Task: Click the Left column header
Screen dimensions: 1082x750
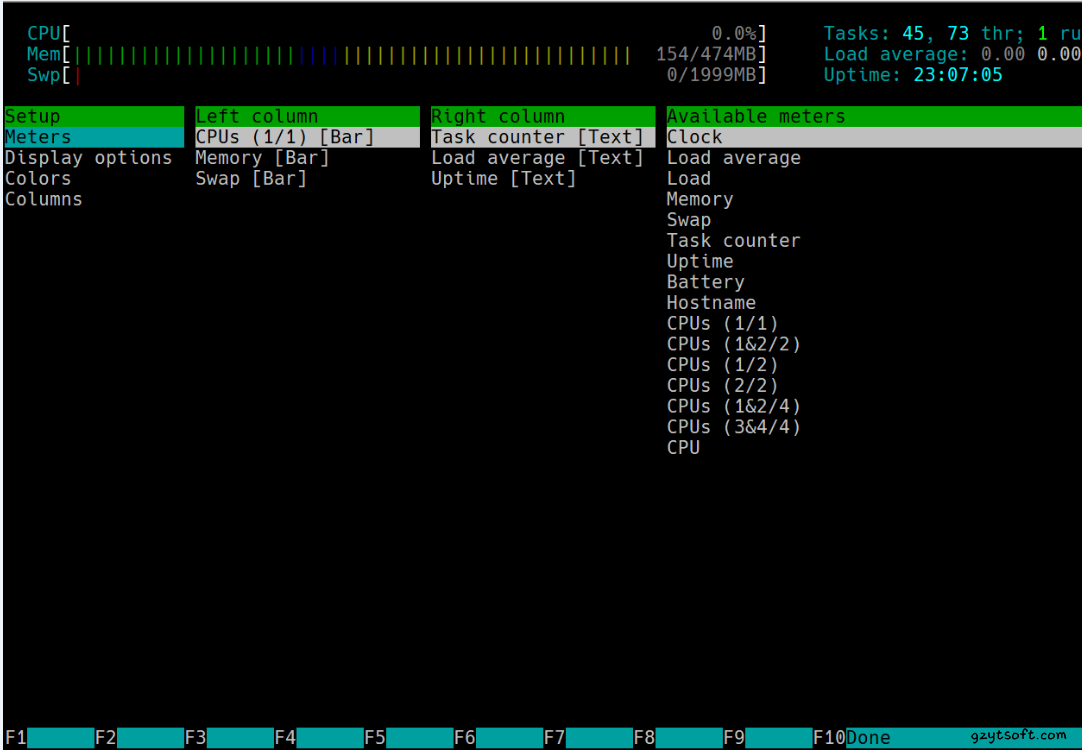Action: pos(307,117)
